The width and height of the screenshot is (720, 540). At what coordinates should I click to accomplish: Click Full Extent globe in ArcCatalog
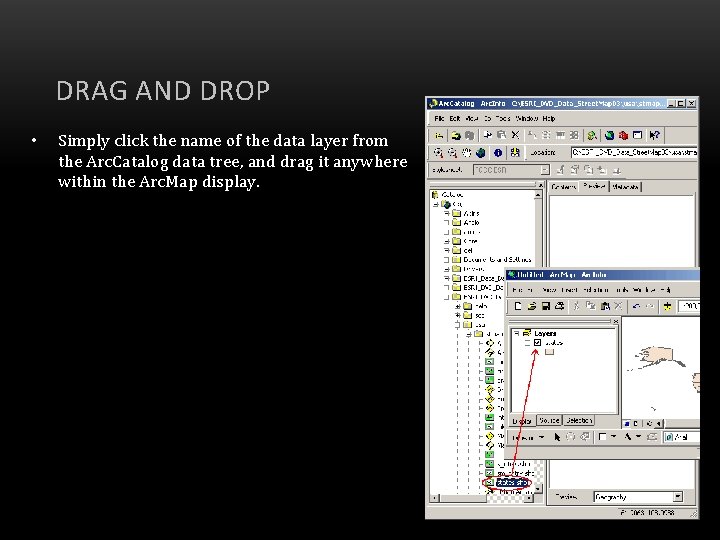(481, 152)
